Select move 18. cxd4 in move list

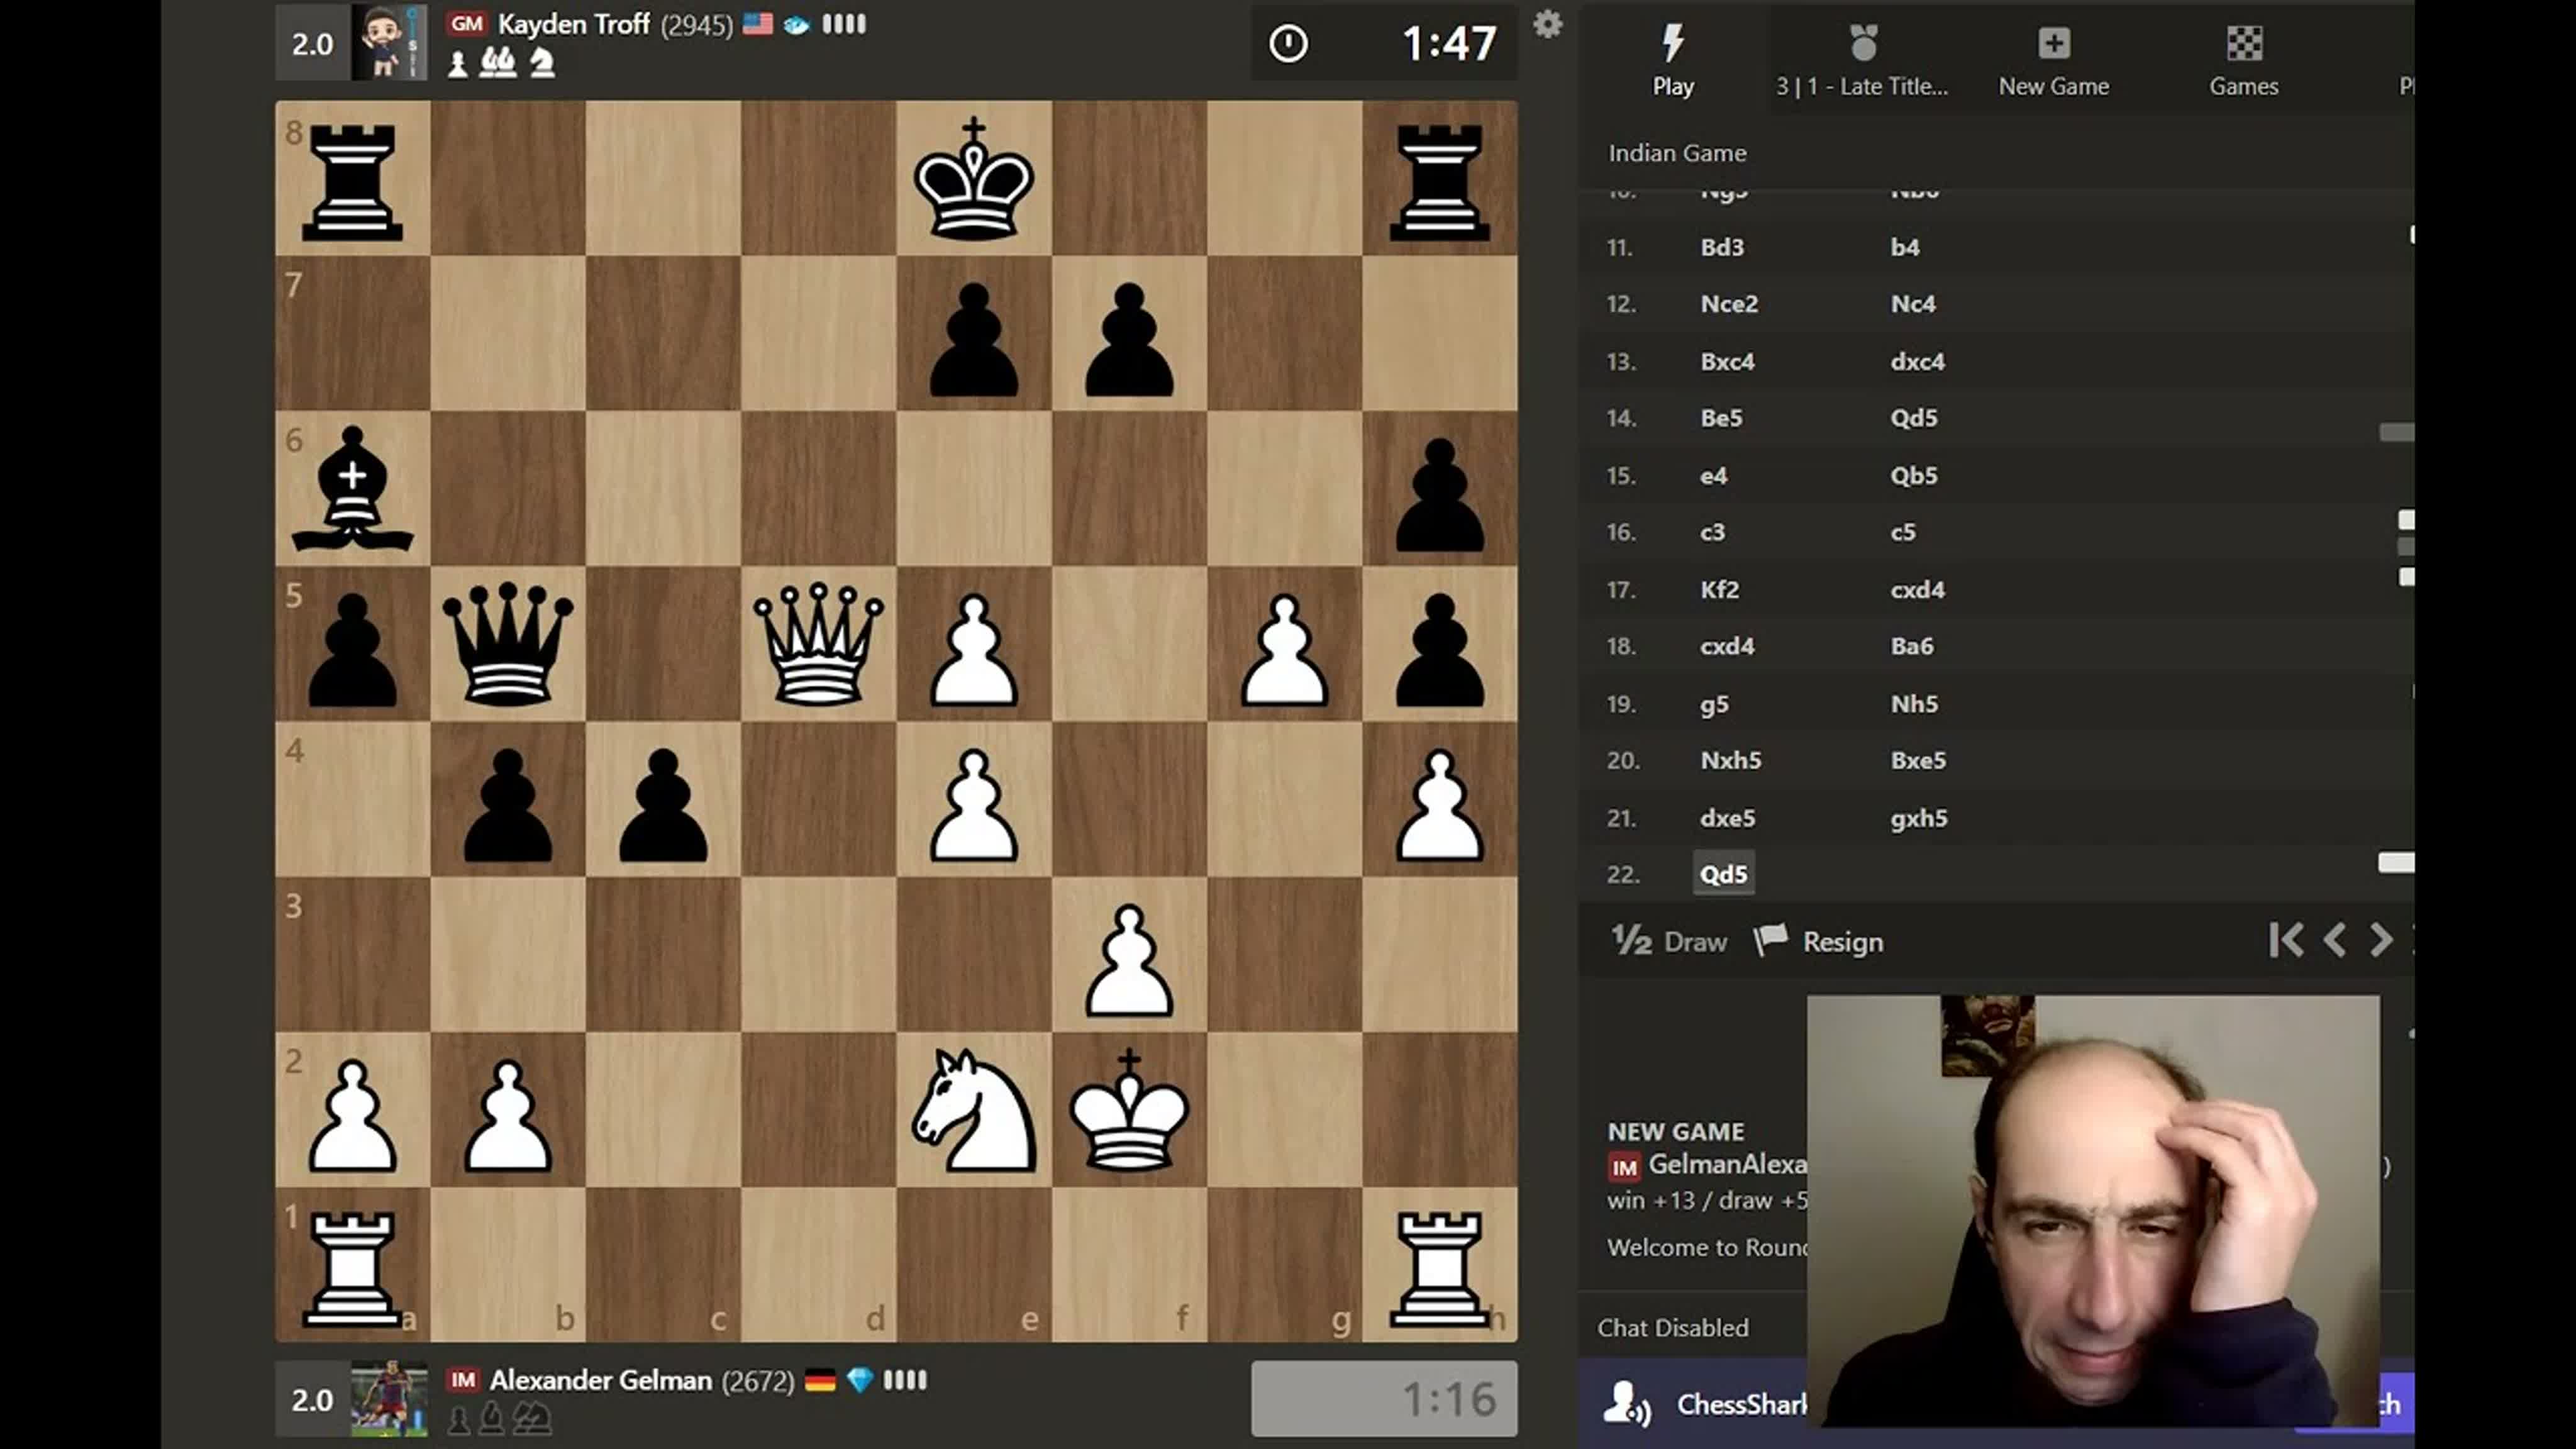(x=1727, y=646)
